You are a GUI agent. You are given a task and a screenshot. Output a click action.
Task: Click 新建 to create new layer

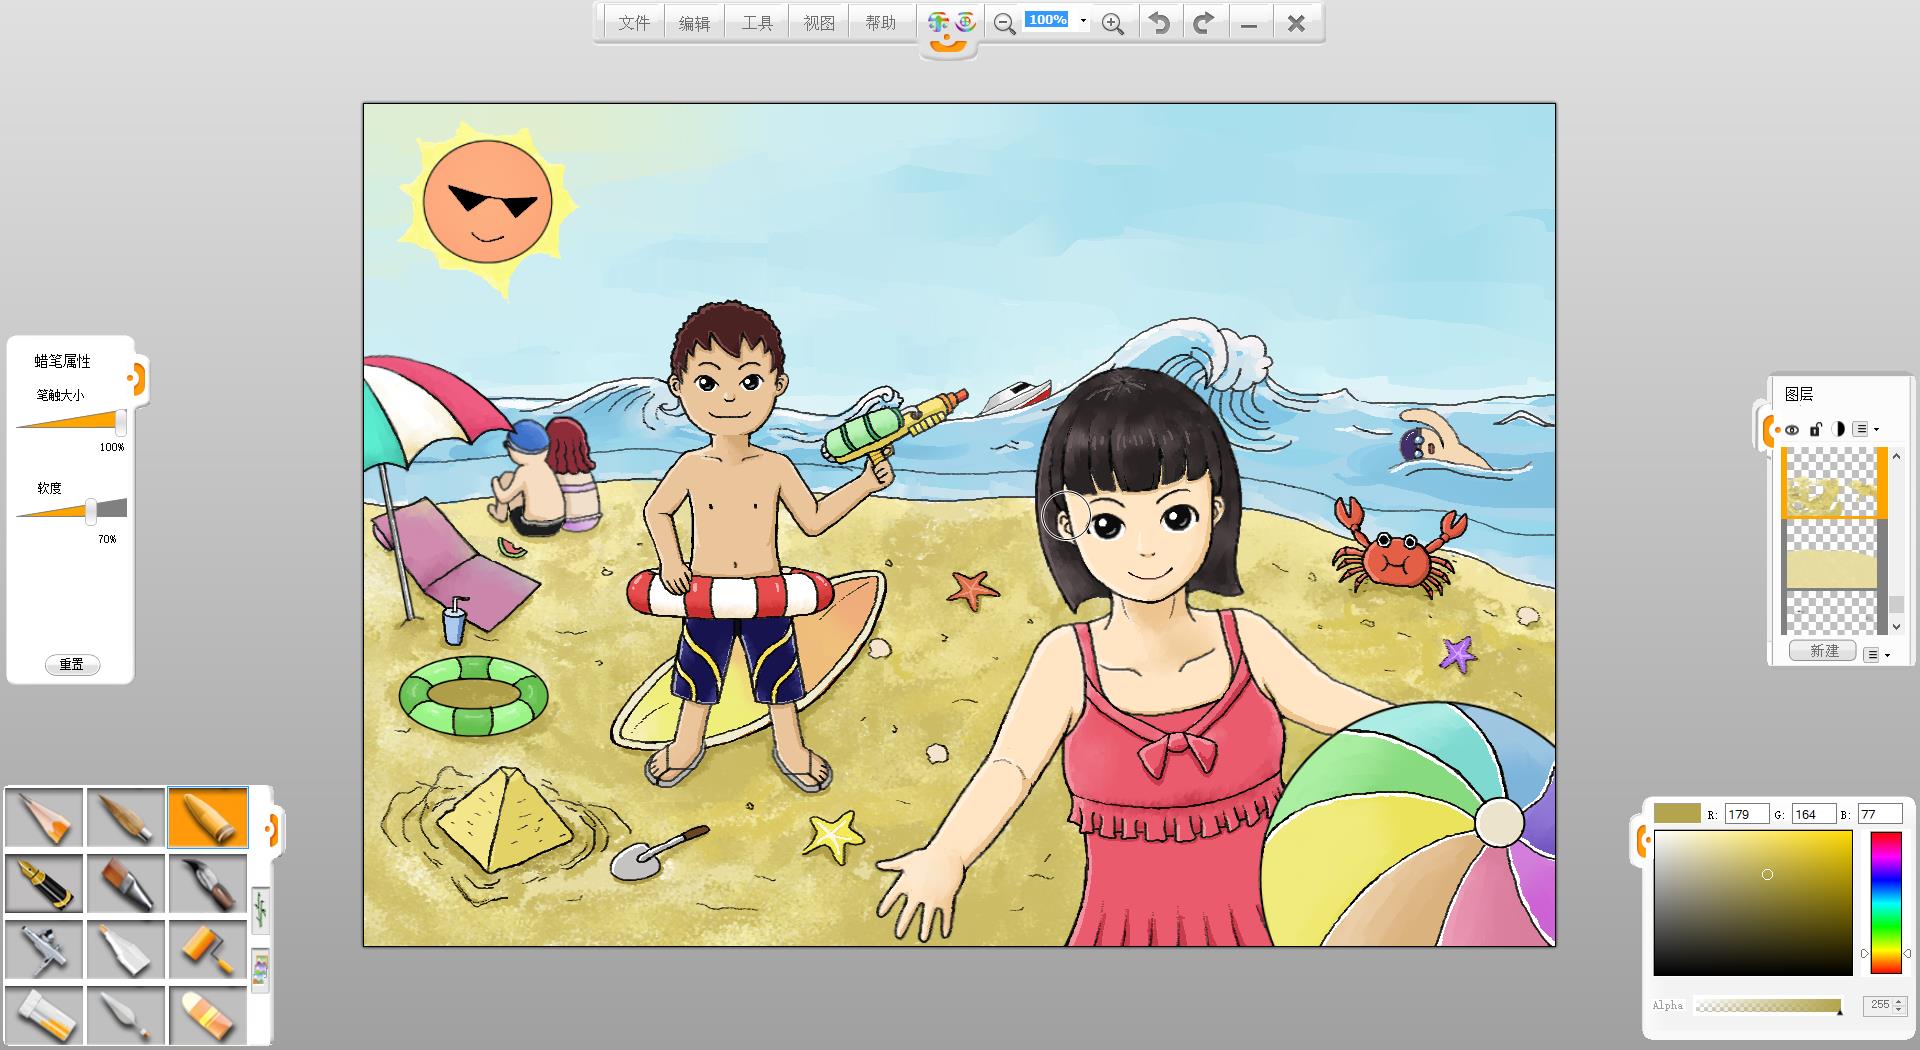pyautogui.click(x=1823, y=651)
